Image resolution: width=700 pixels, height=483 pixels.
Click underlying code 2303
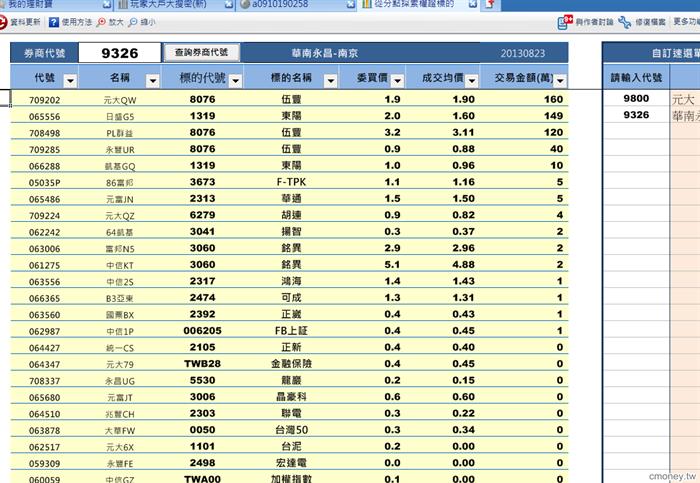[x=202, y=413]
